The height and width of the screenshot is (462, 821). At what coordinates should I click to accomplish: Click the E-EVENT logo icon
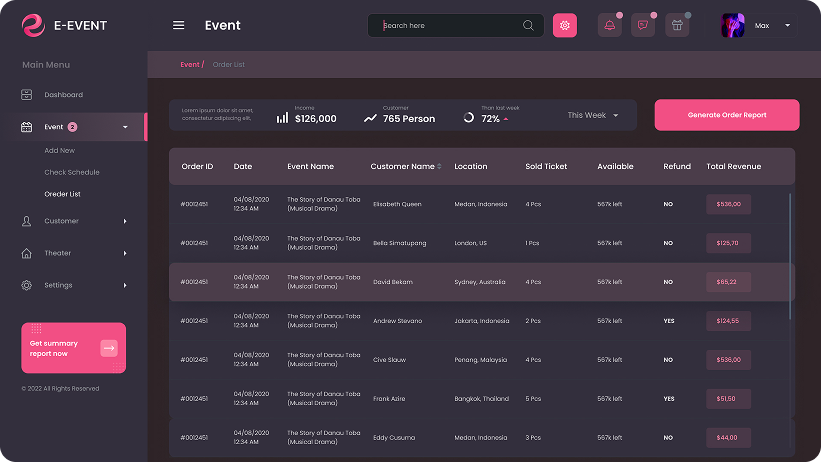coord(33,25)
